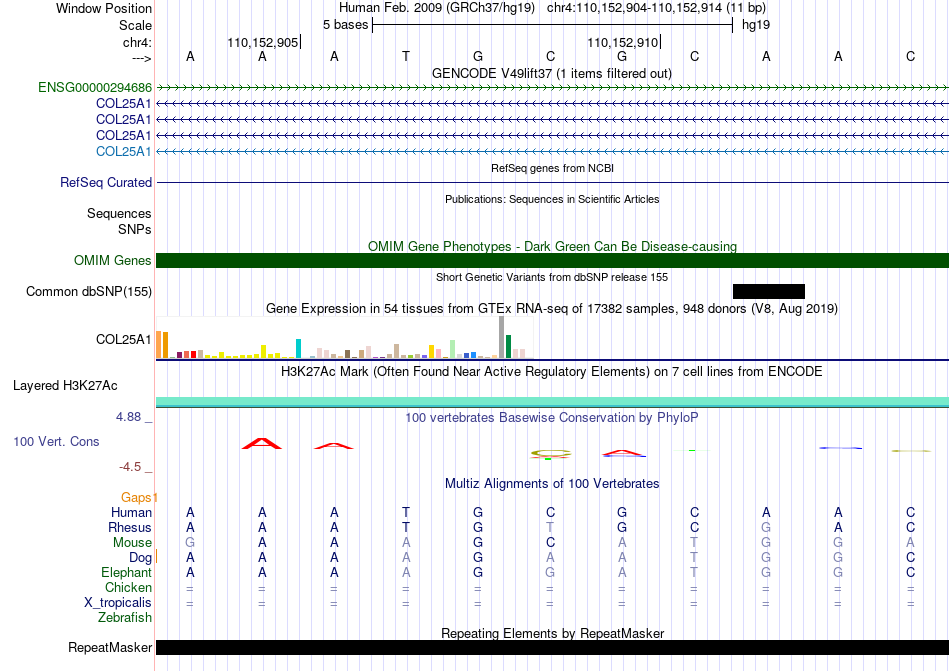This screenshot has height=671, width=950.
Task: Open the light blue COL25A1 transcript label
Action: pyautogui.click(x=124, y=151)
